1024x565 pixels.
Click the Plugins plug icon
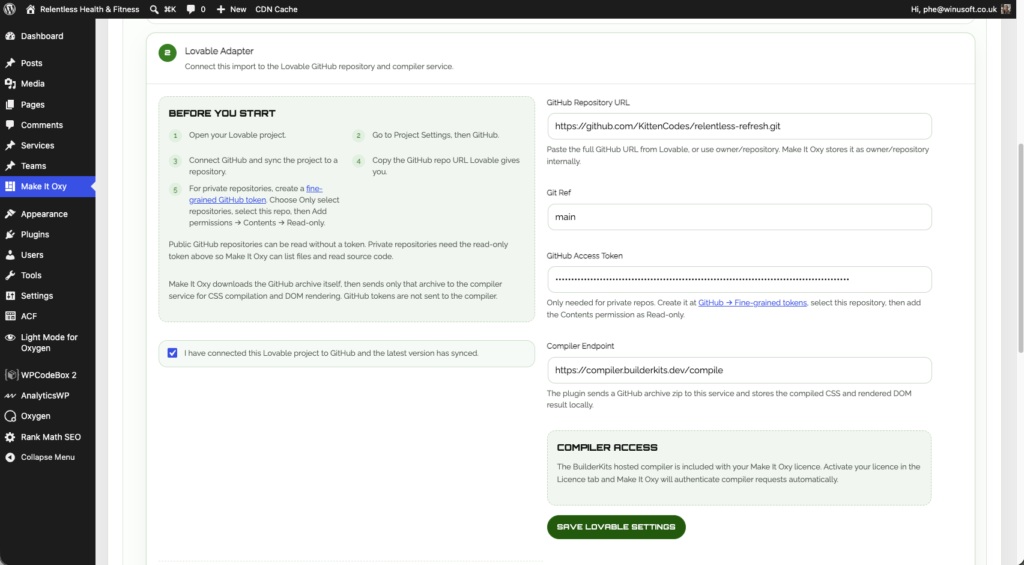tap(10, 234)
